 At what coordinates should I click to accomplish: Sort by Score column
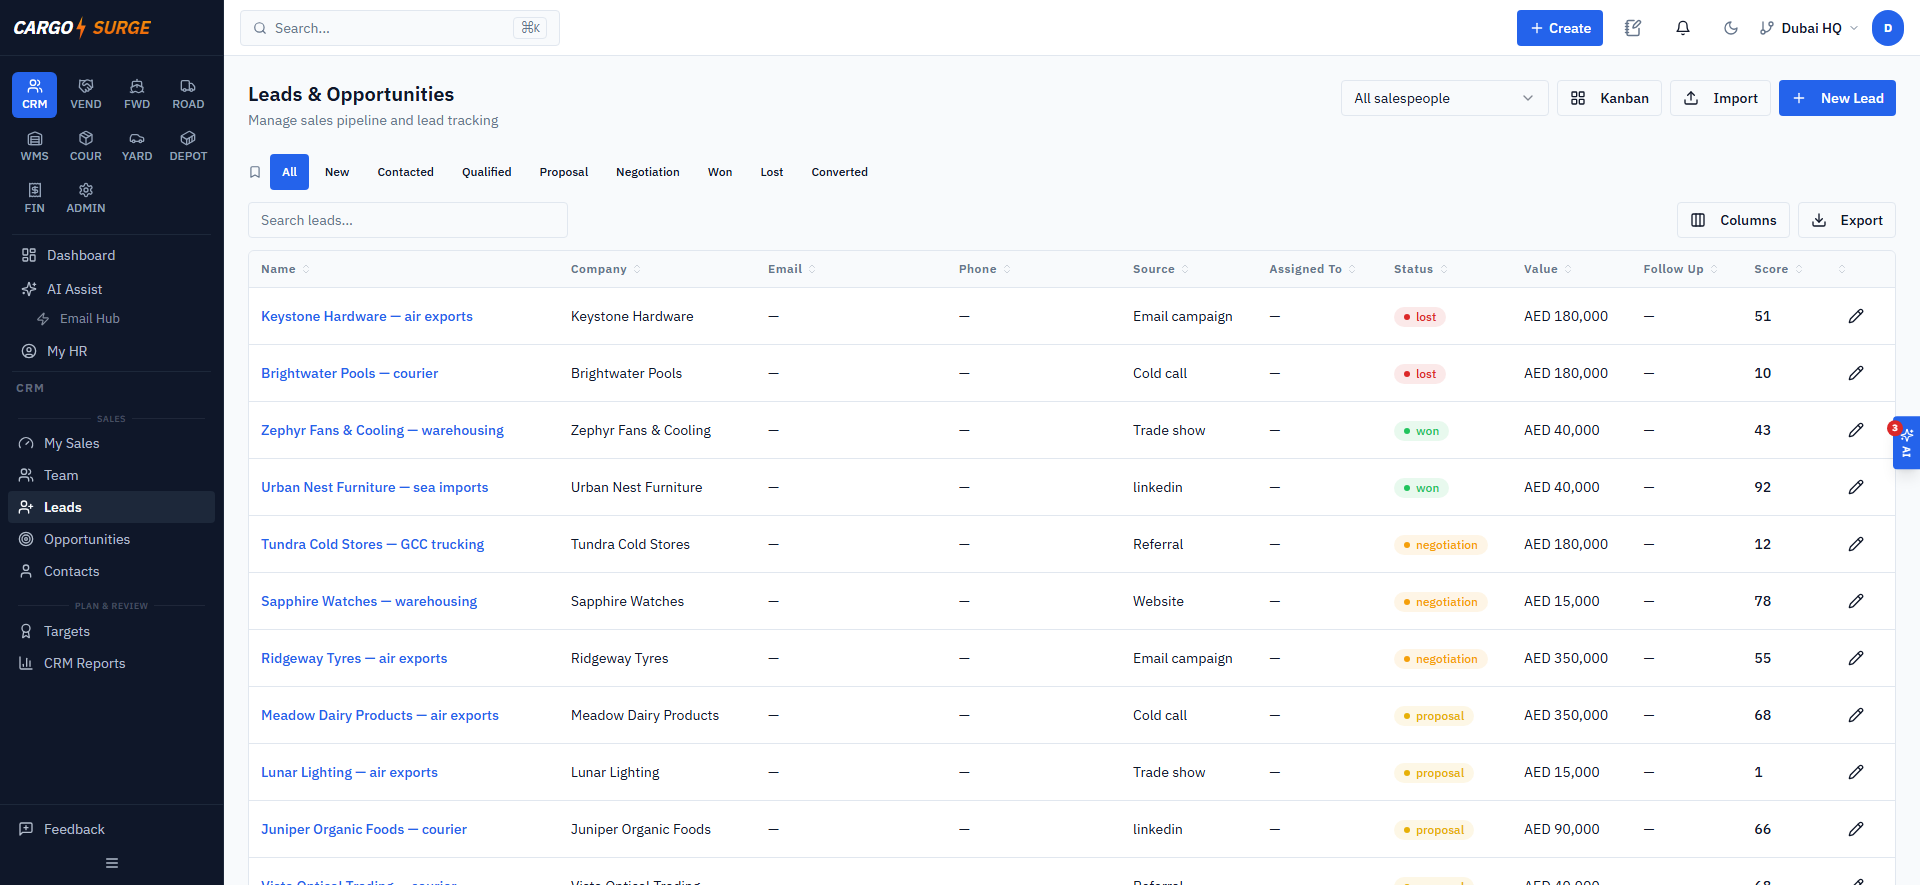point(1778,269)
